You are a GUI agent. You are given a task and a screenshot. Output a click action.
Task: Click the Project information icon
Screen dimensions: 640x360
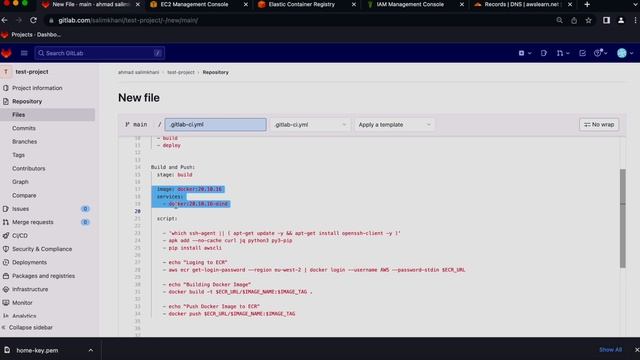[x=6, y=88]
